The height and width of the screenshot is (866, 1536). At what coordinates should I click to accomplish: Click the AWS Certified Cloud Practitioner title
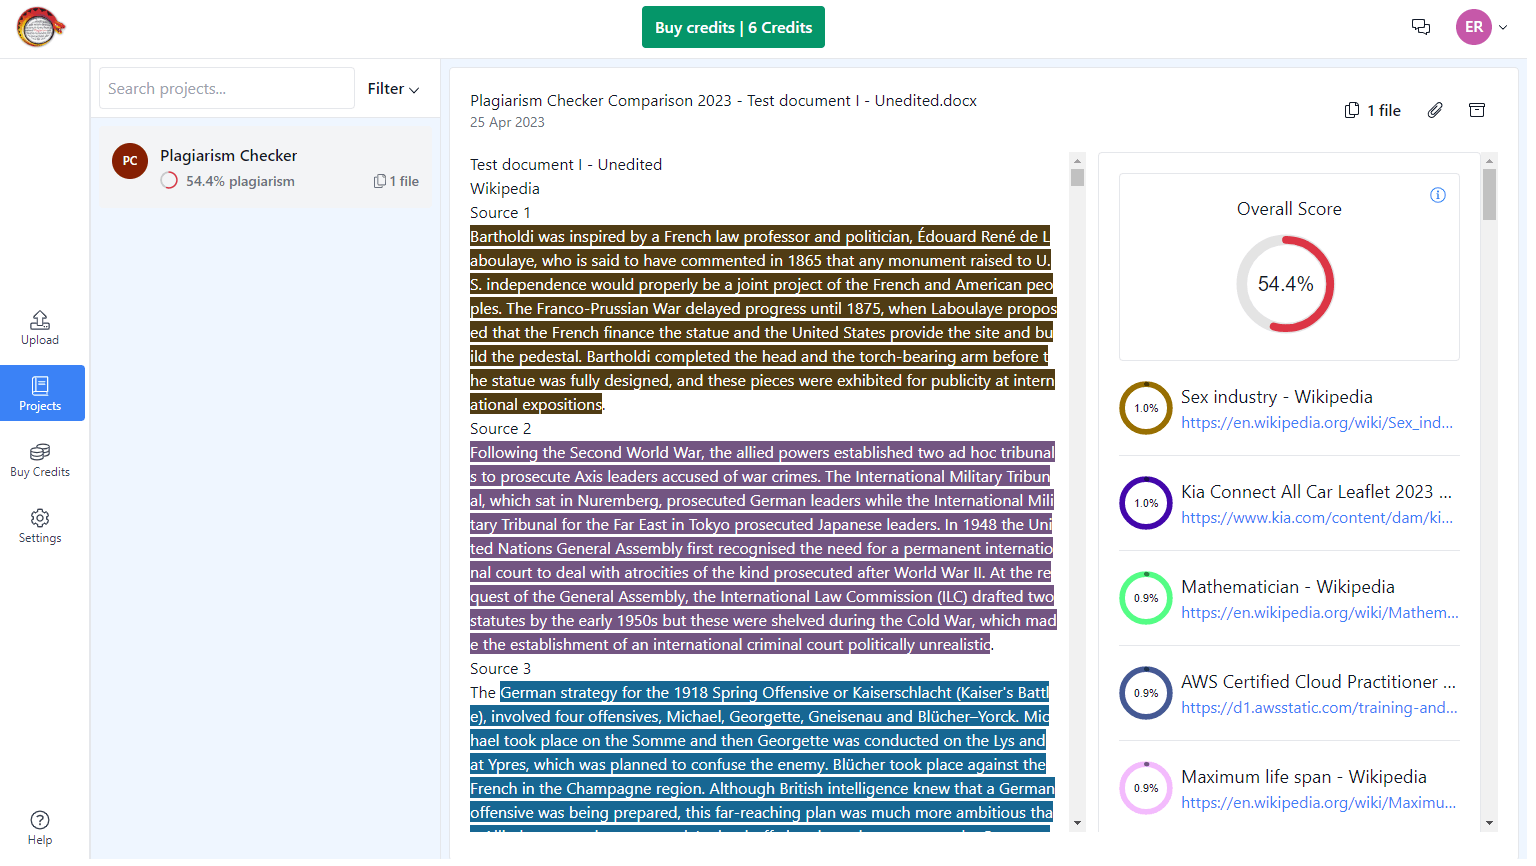coord(1318,682)
